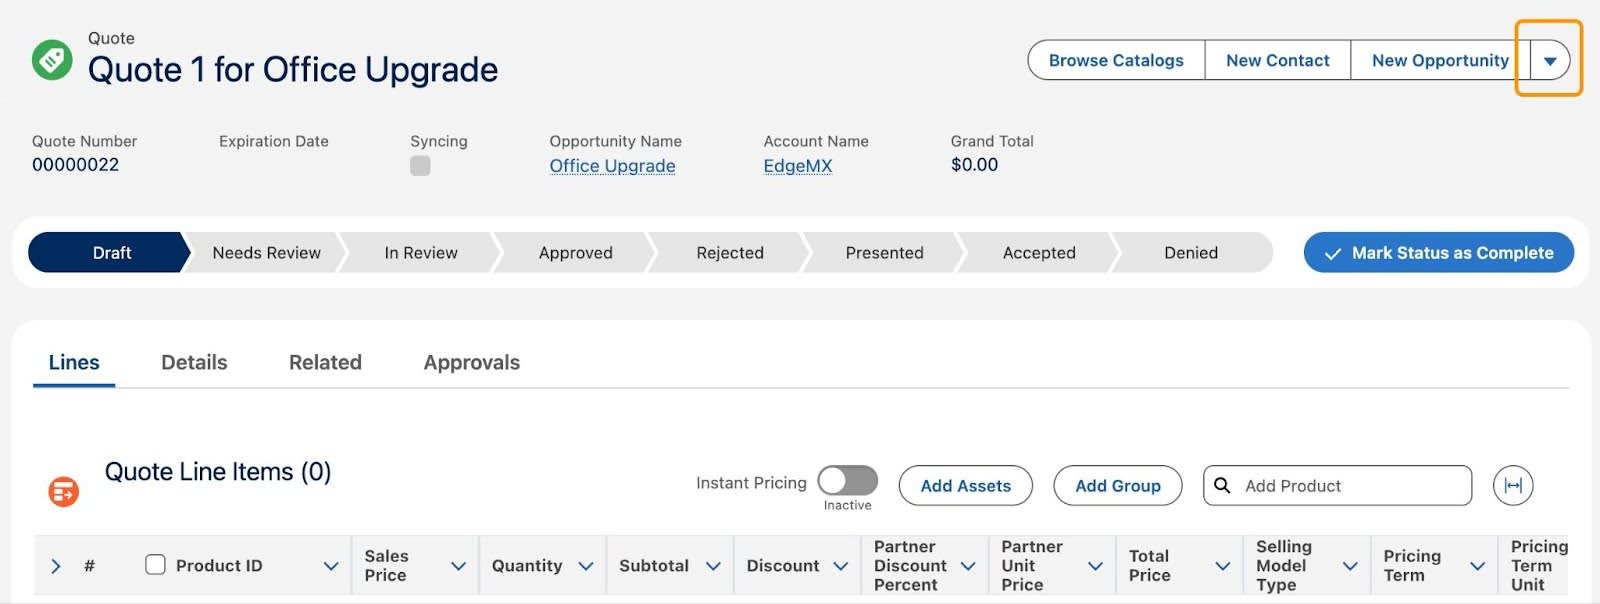
Task: Expand the Quantity column menu chevron
Action: coord(586,566)
